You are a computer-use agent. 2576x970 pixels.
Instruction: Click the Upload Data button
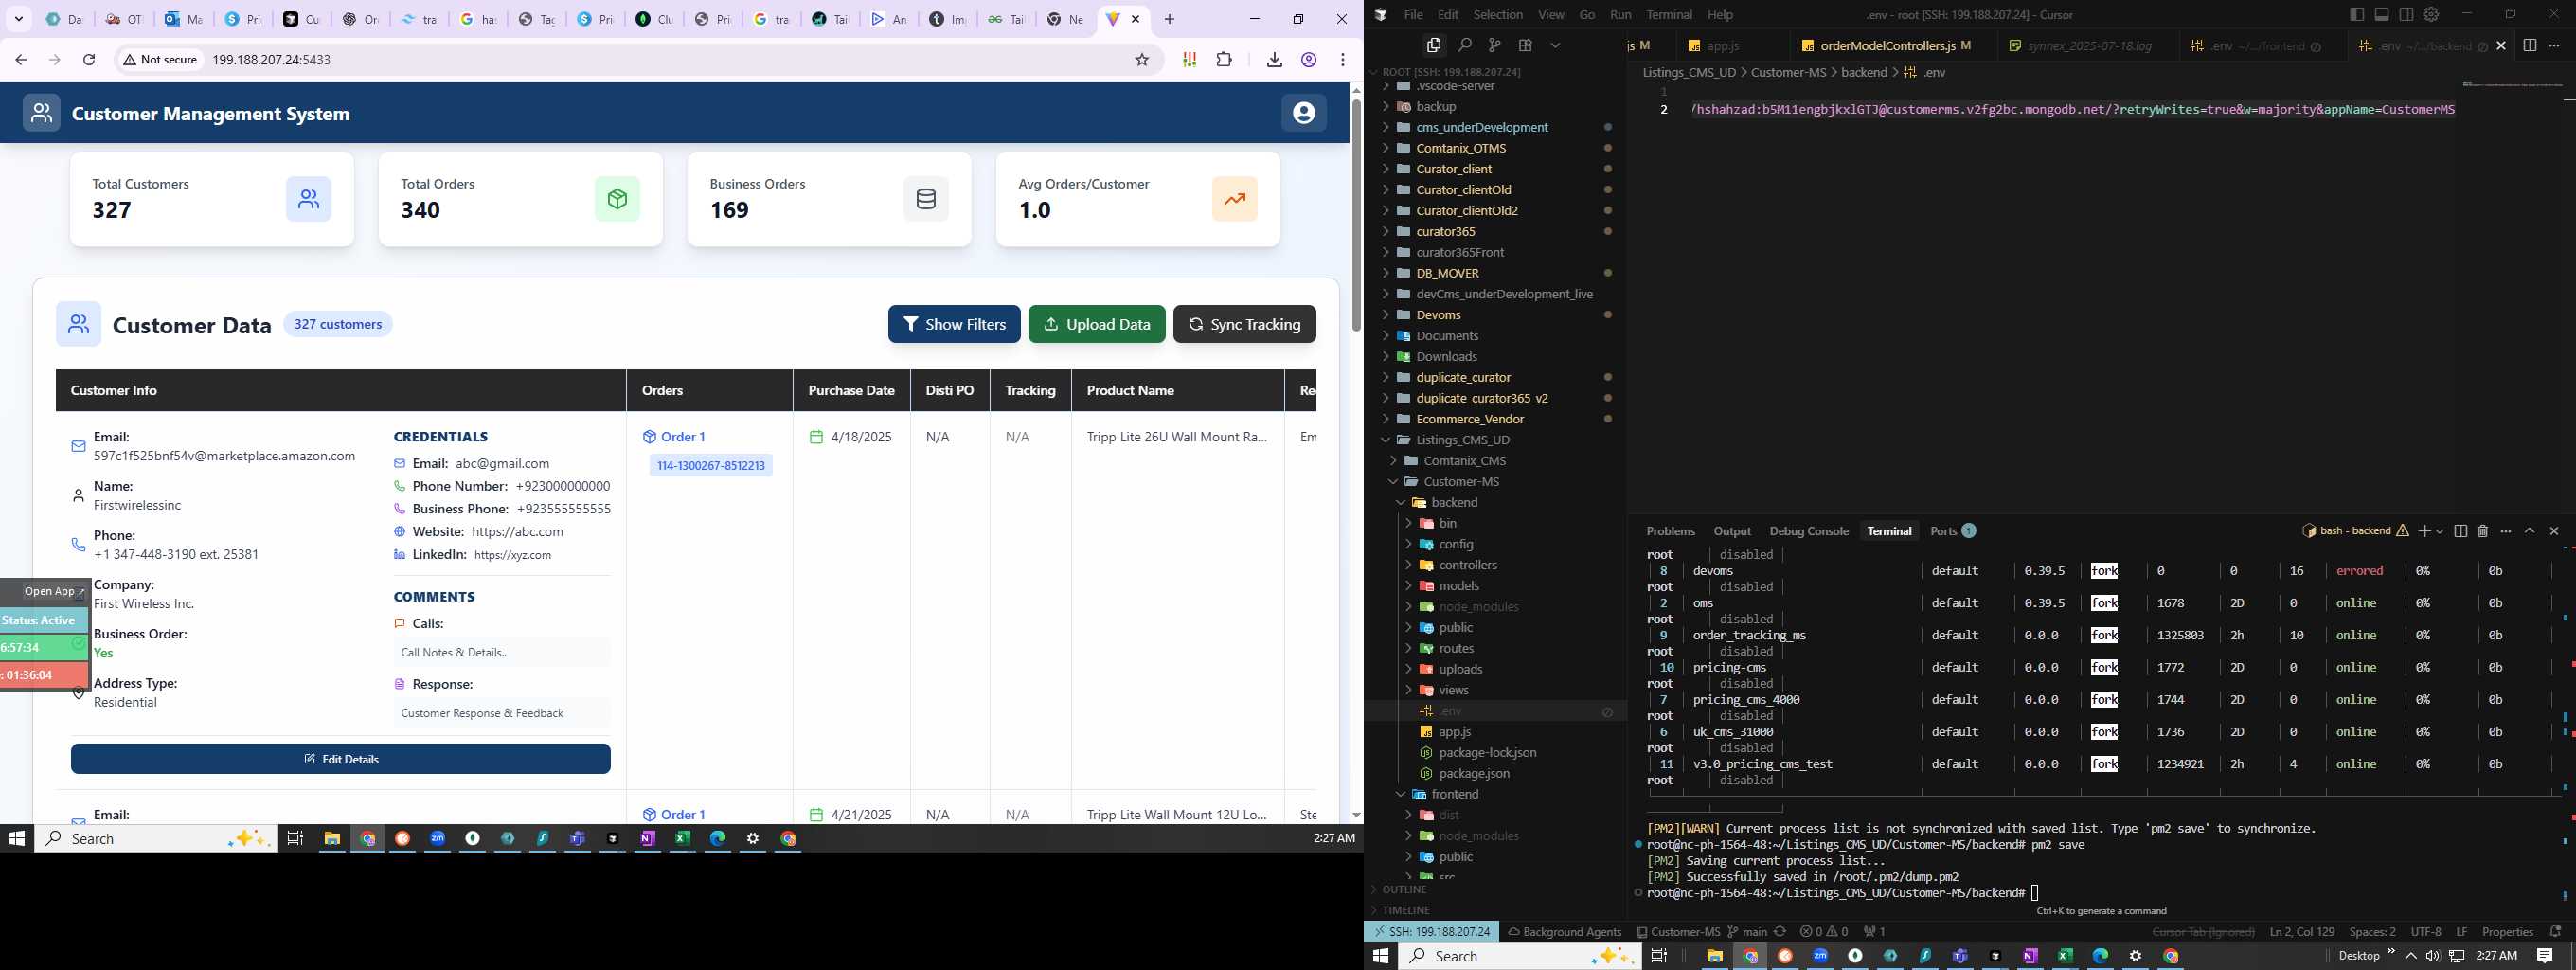tap(1097, 324)
